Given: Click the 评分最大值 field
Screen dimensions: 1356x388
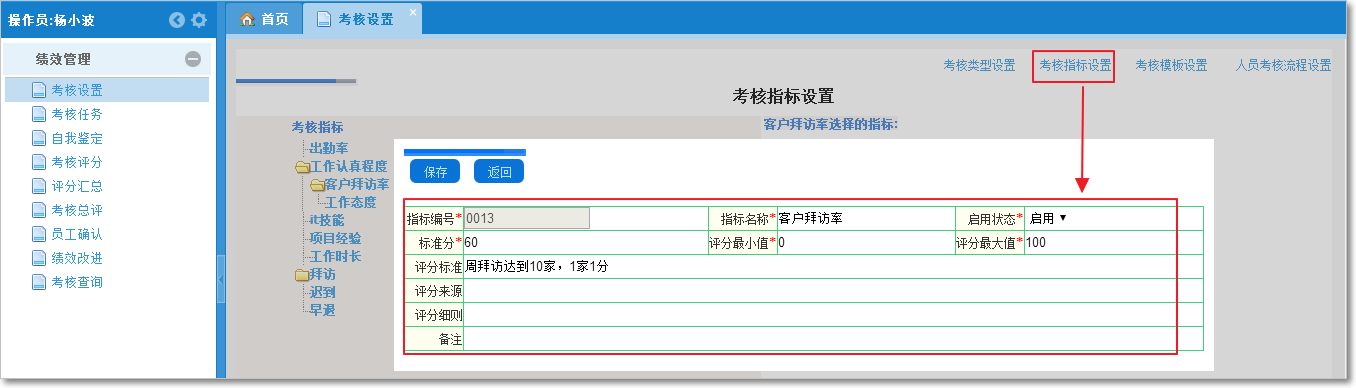Looking at the screenshot, I should coord(1113,243).
